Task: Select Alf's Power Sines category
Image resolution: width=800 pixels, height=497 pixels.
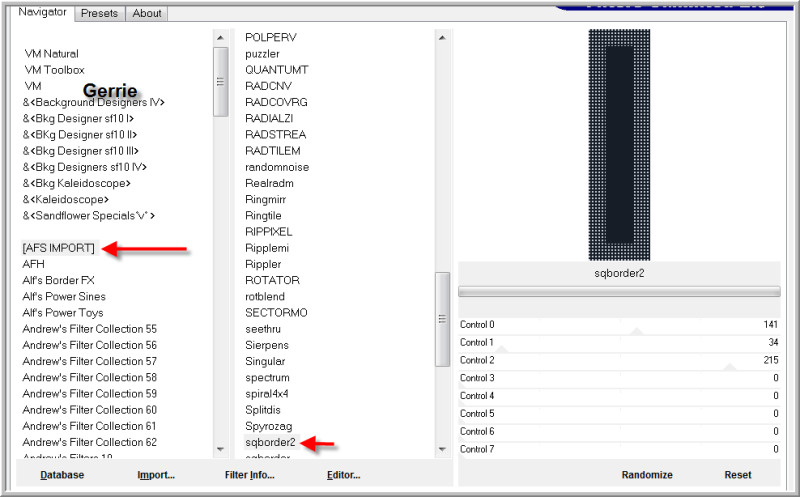Action: tap(64, 297)
